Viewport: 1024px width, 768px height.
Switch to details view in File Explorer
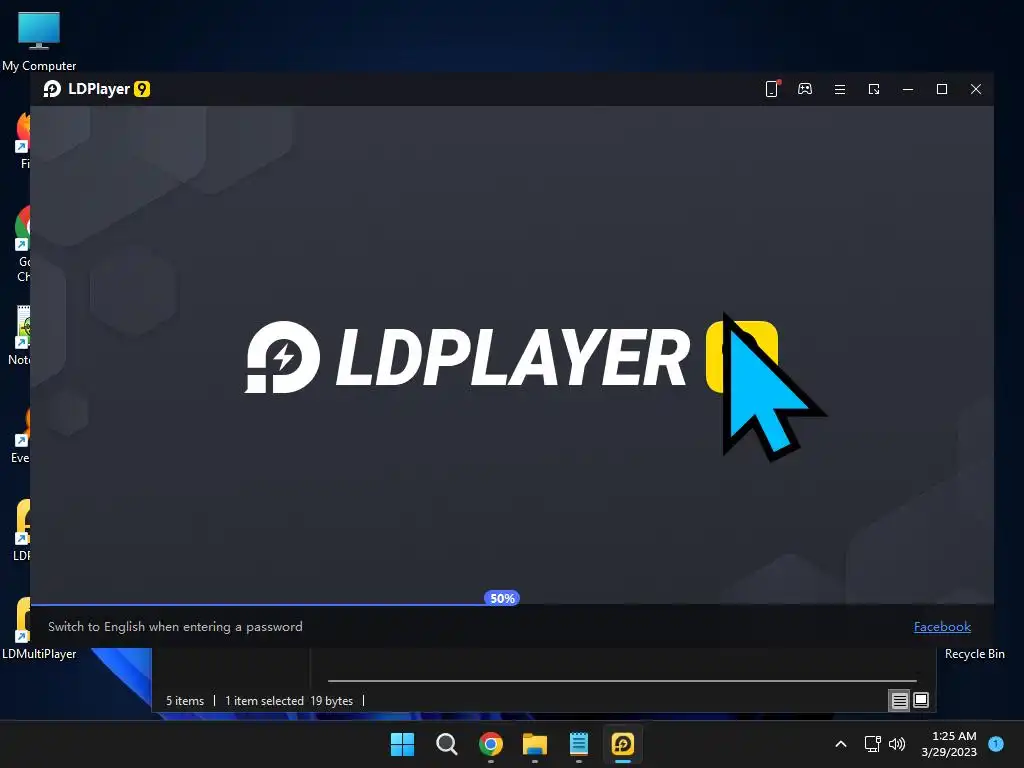[x=899, y=701]
